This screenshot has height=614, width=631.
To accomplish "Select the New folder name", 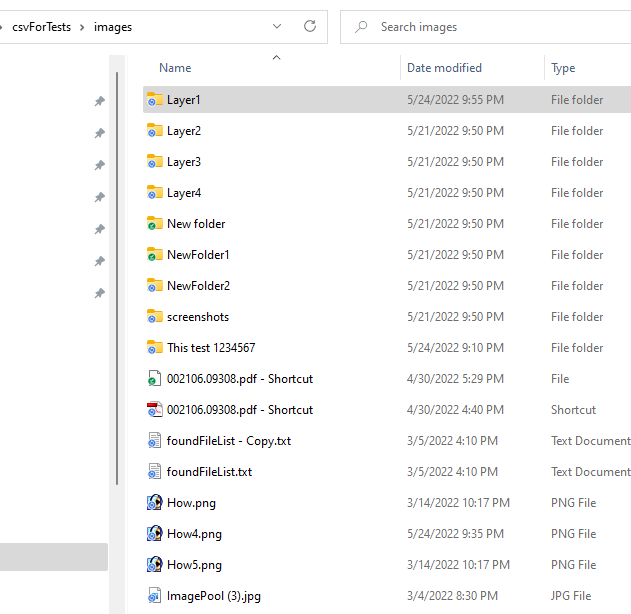I will click(x=196, y=224).
